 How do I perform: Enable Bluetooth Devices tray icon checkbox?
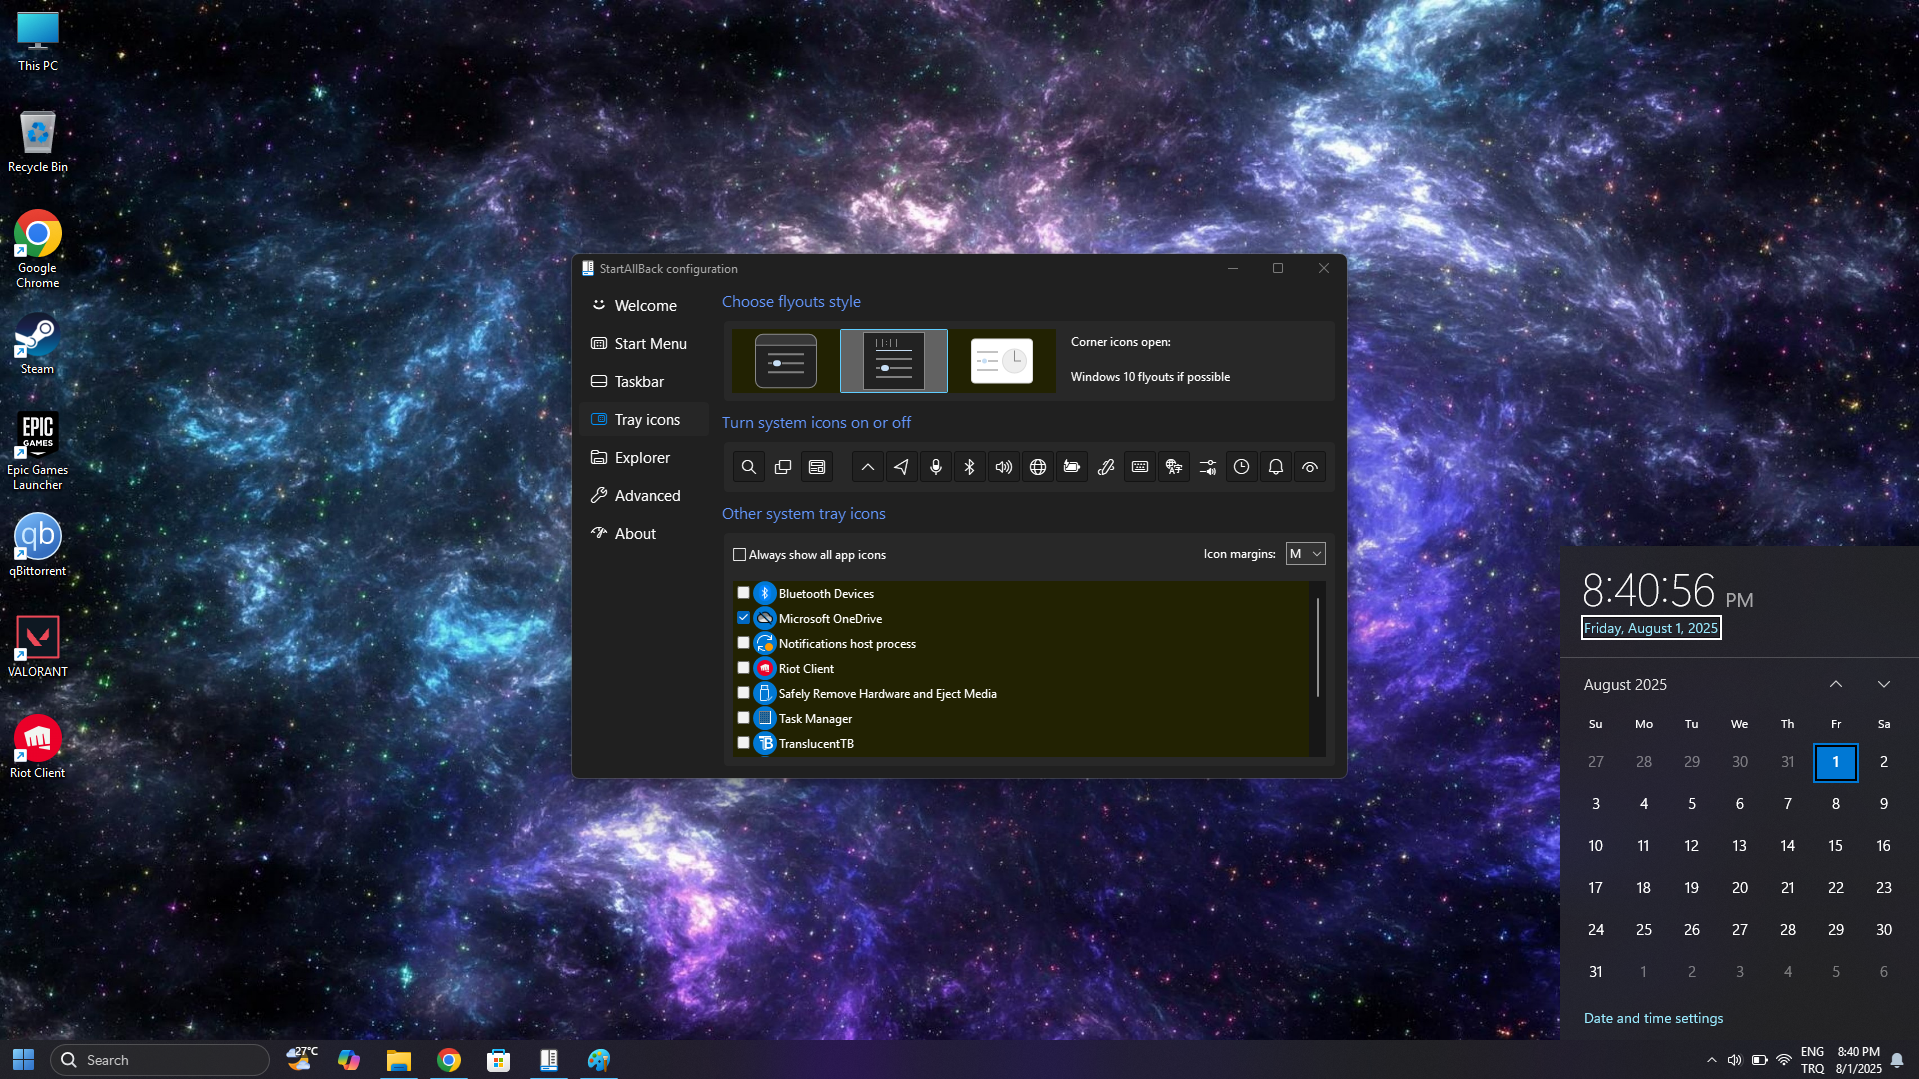[743, 593]
